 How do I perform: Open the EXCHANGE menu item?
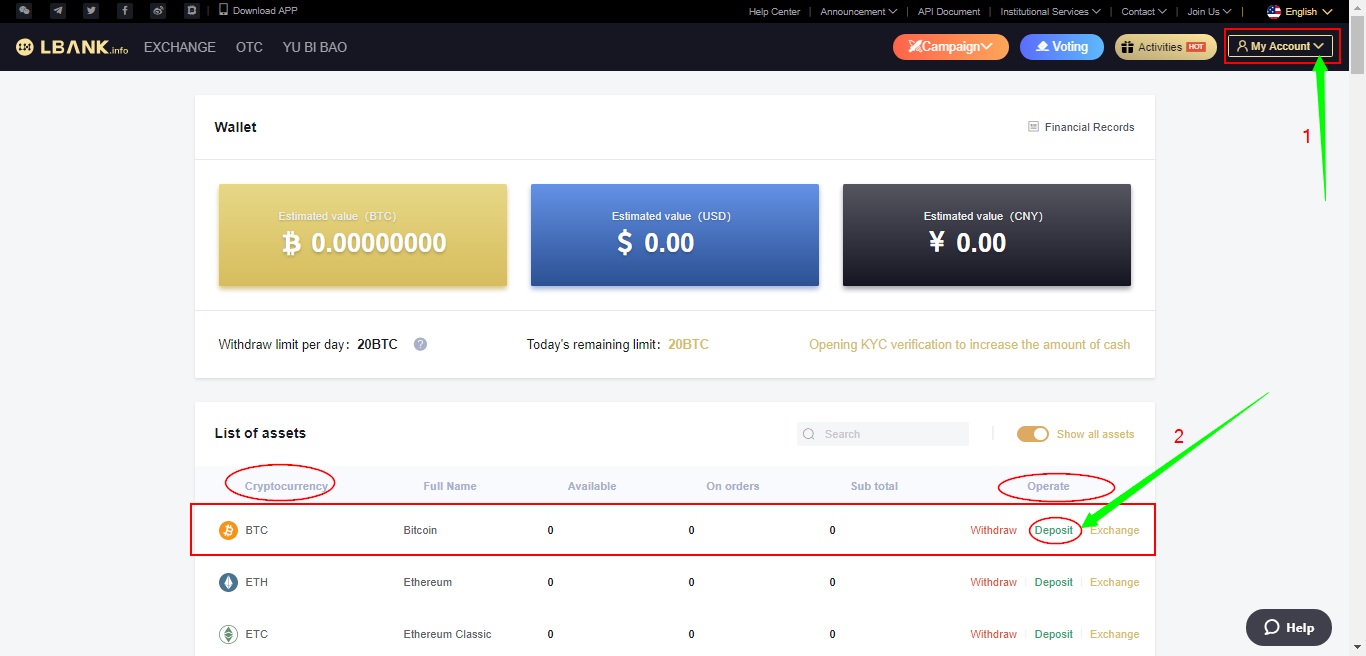pyautogui.click(x=180, y=47)
